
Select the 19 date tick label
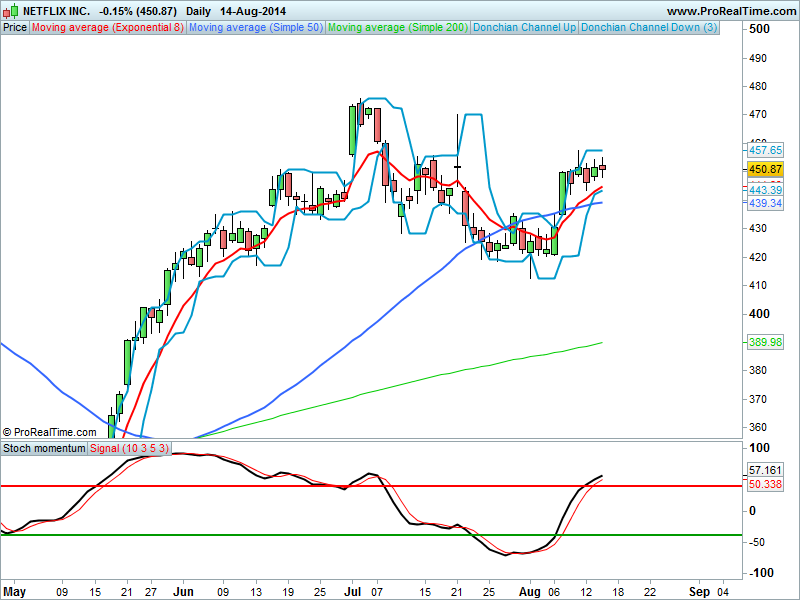(288, 592)
